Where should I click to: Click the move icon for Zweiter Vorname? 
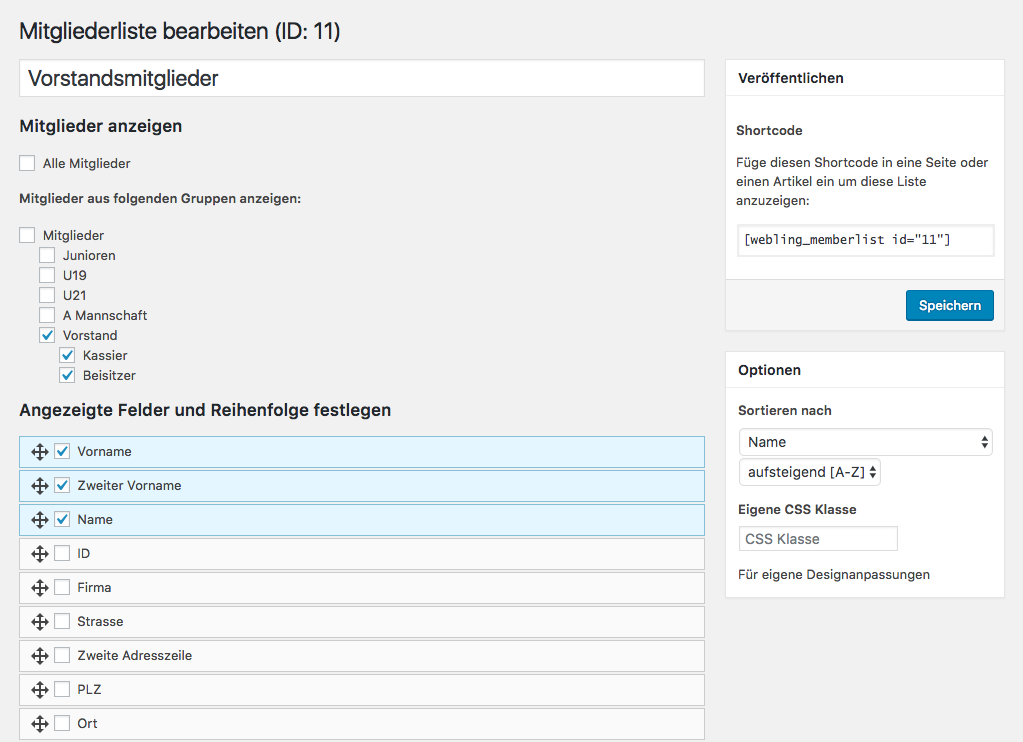pyautogui.click(x=40, y=486)
